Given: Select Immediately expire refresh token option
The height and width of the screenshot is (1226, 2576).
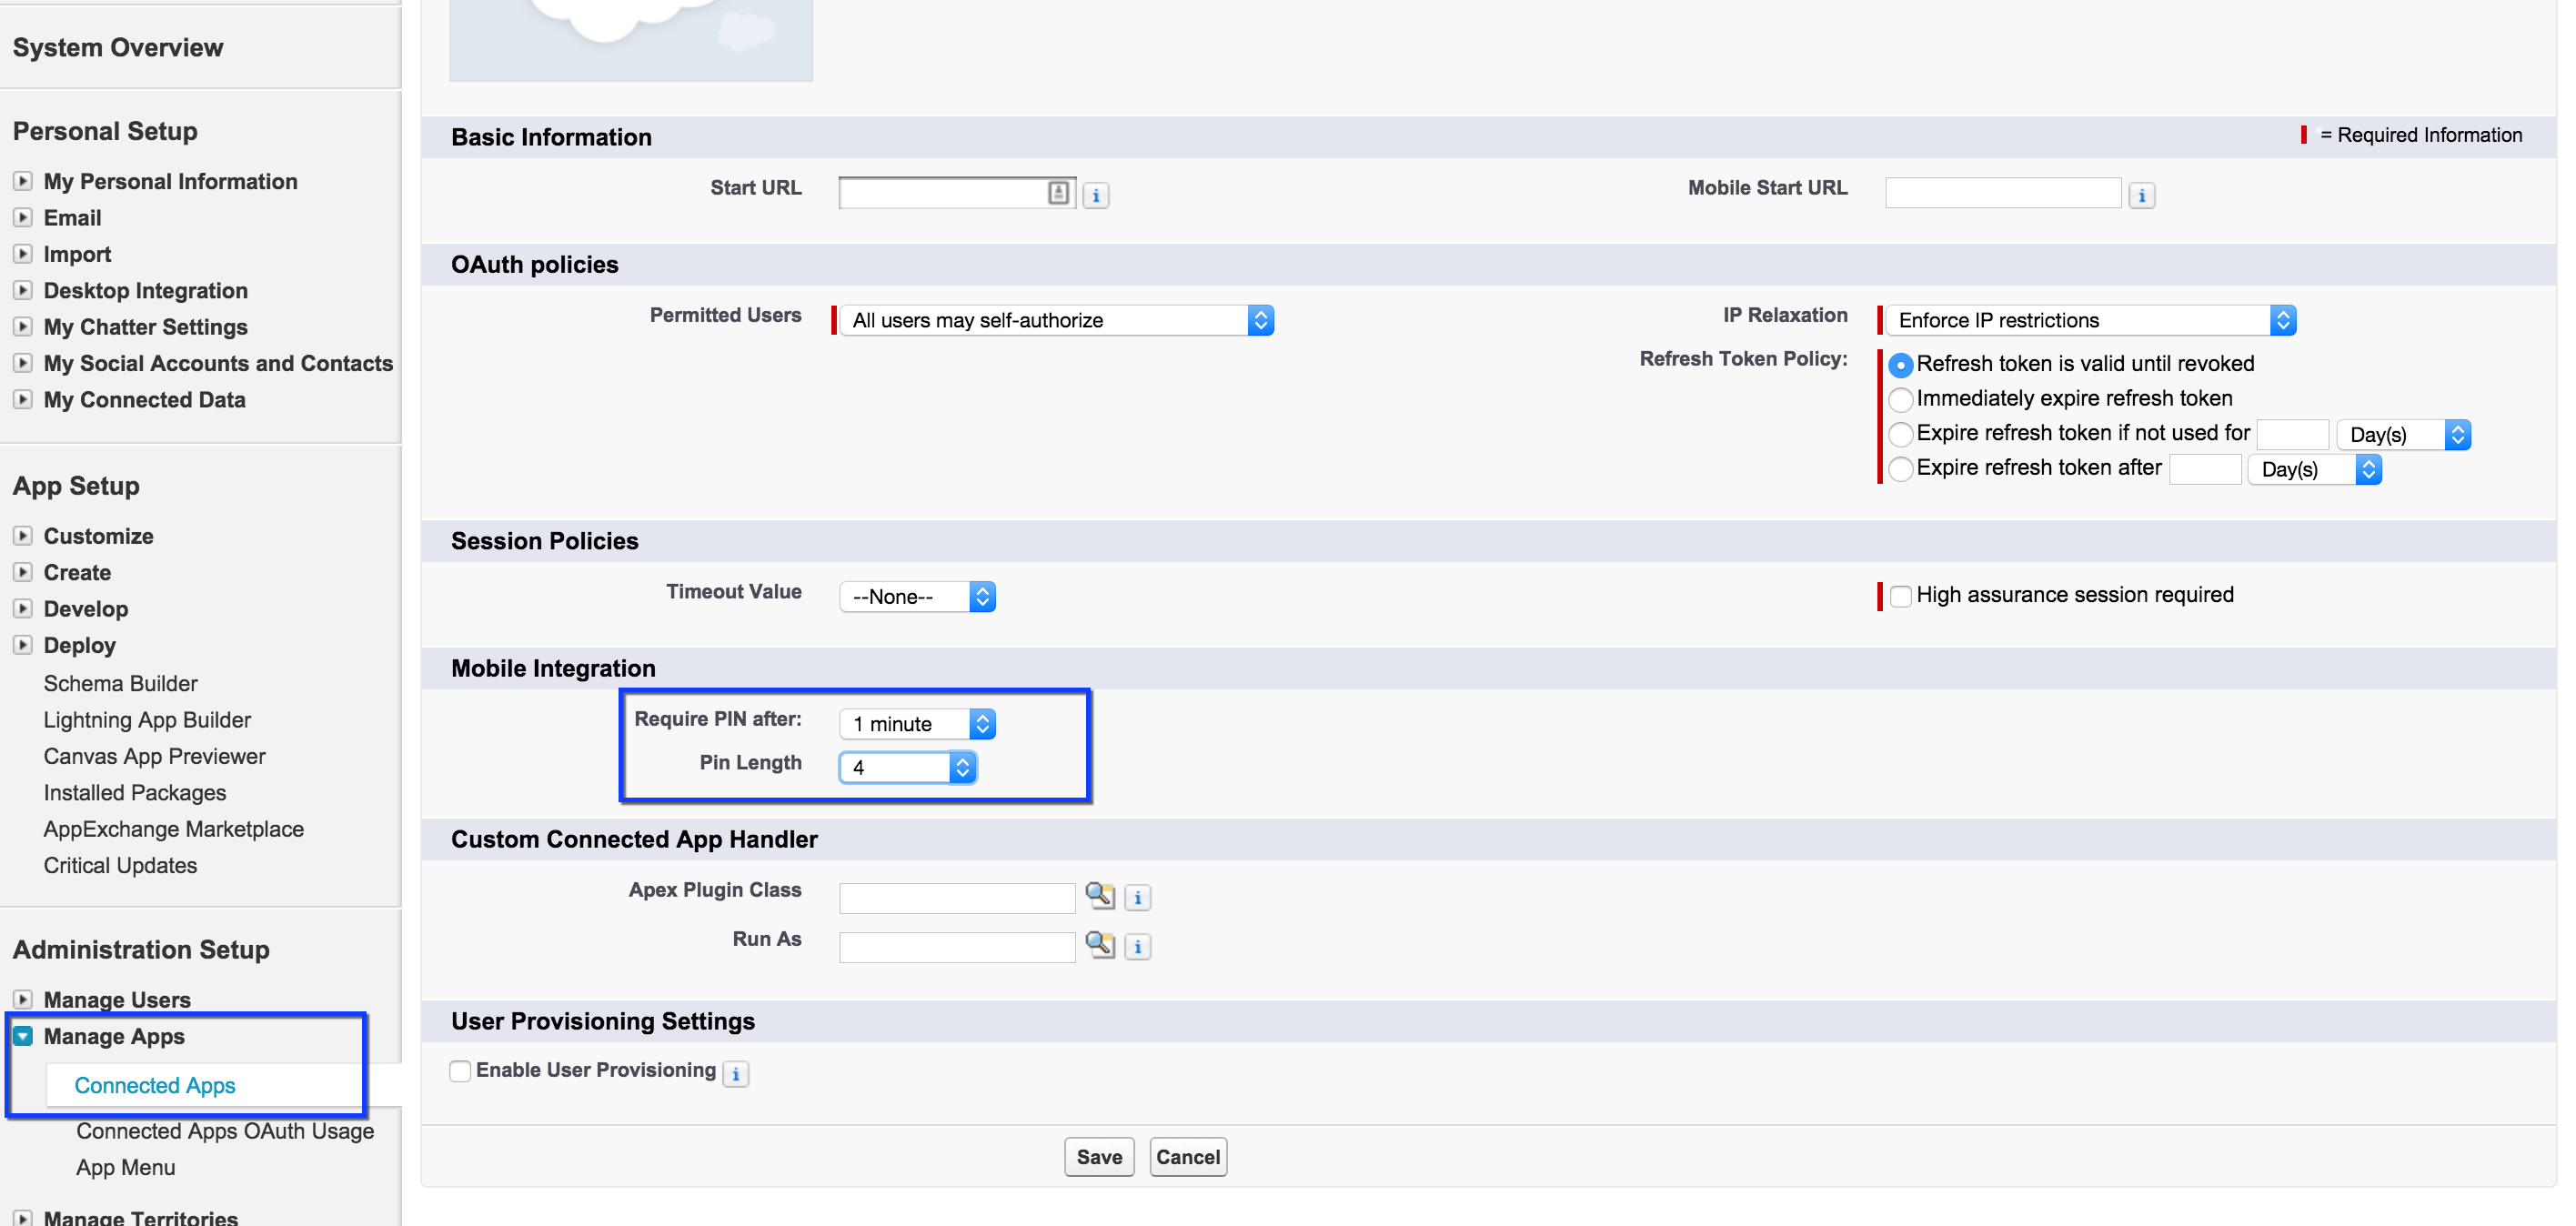Looking at the screenshot, I should 1901,400.
